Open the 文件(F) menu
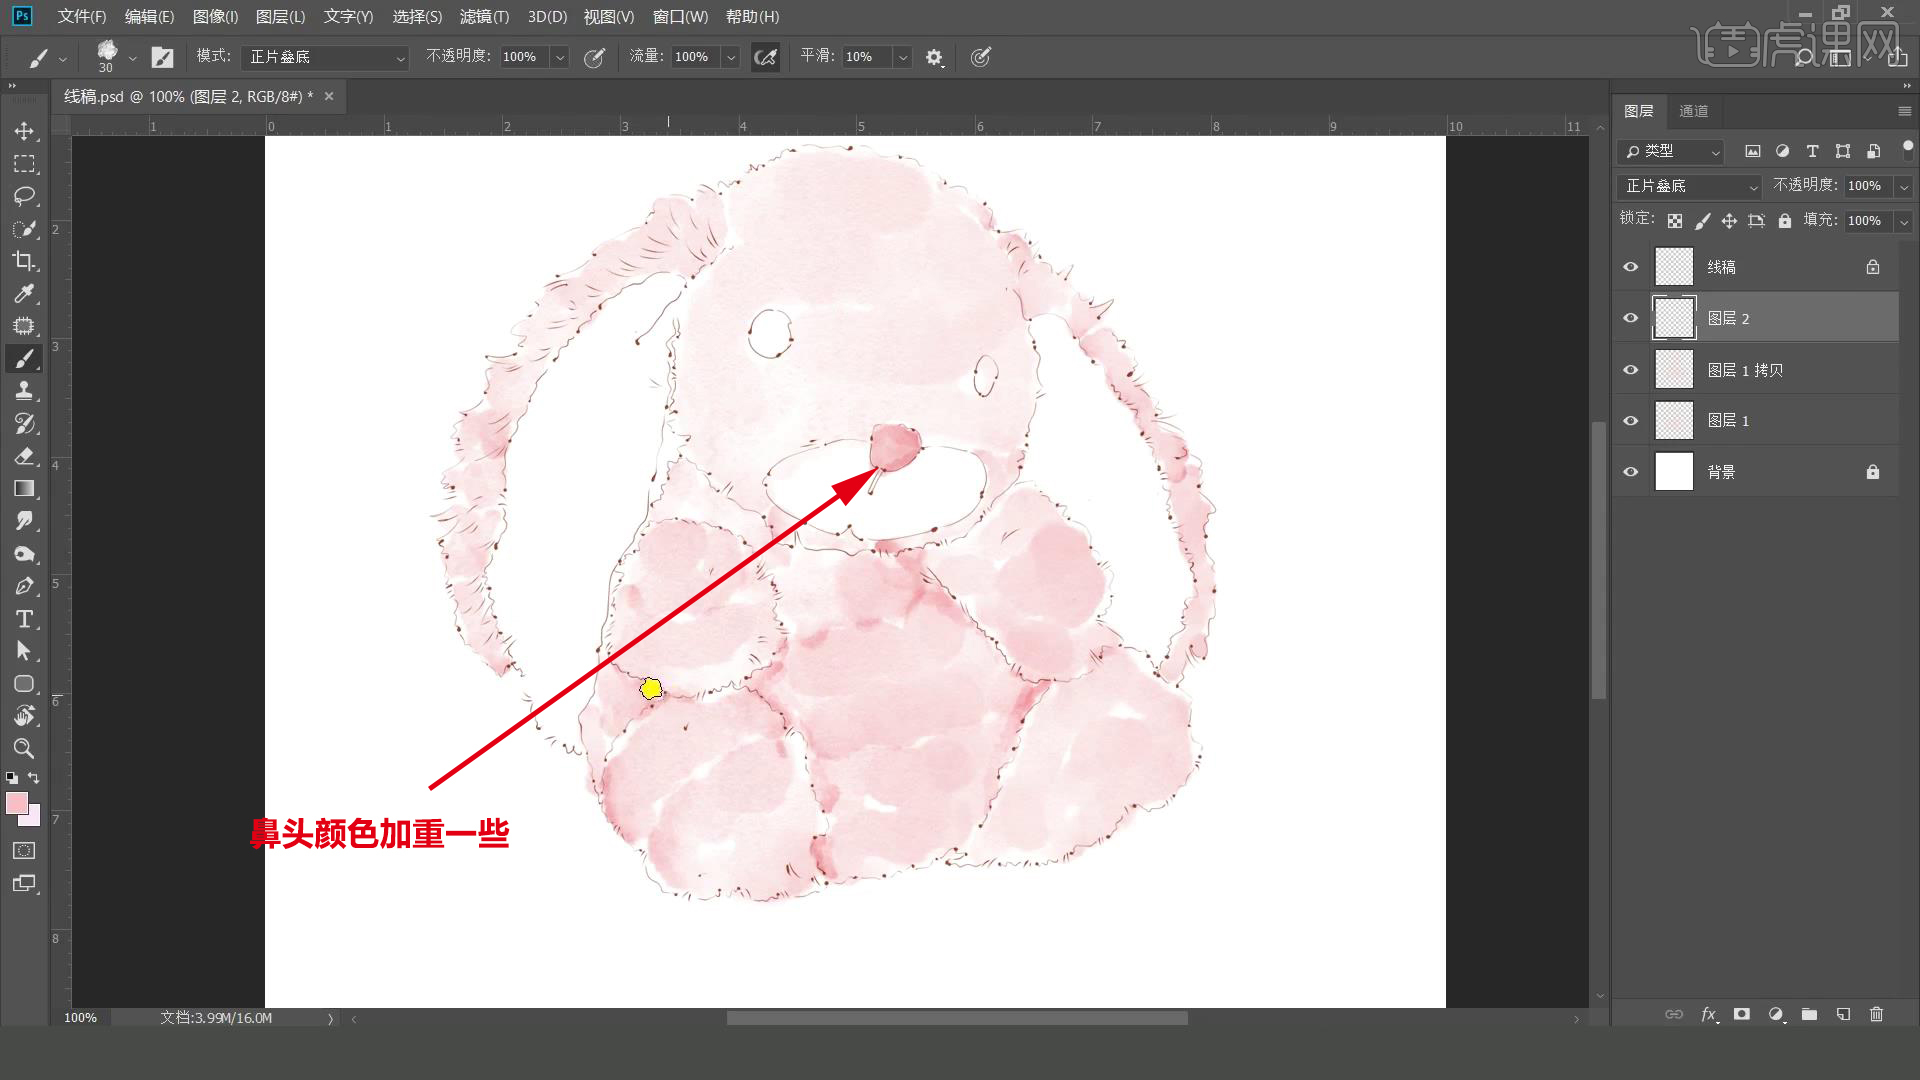 (82, 17)
